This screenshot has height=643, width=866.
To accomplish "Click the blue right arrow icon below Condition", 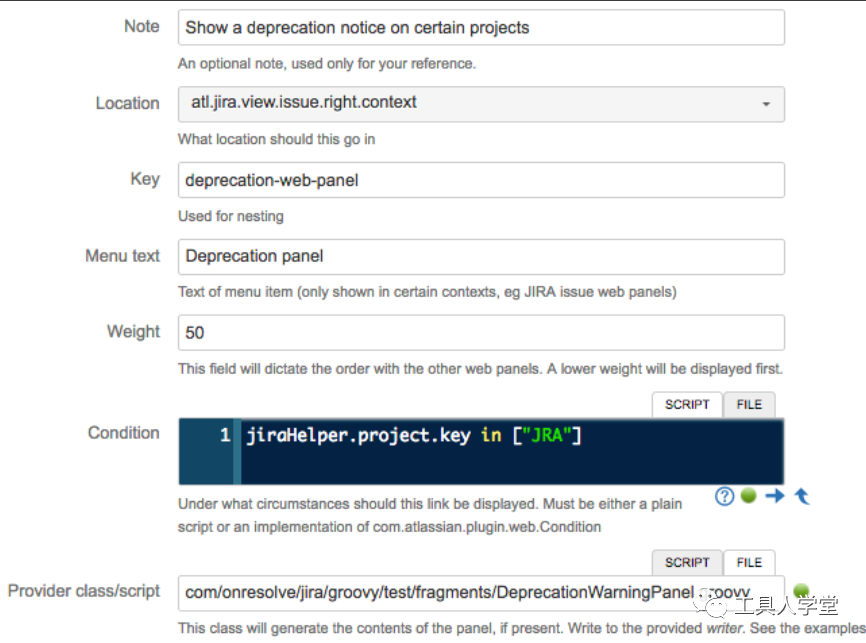I will (x=775, y=496).
